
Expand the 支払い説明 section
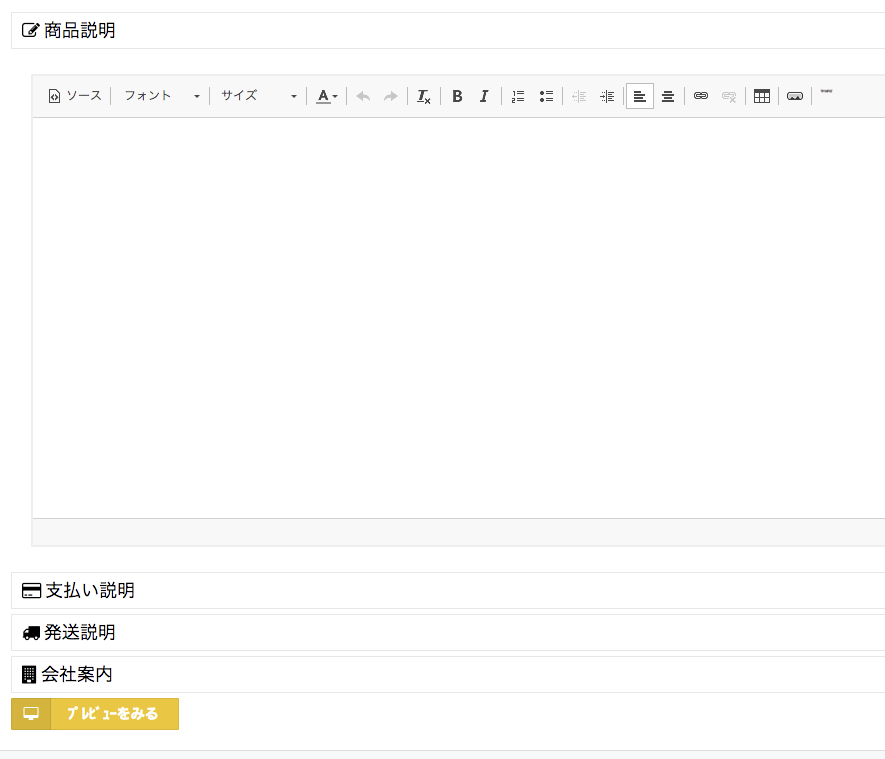pos(90,591)
